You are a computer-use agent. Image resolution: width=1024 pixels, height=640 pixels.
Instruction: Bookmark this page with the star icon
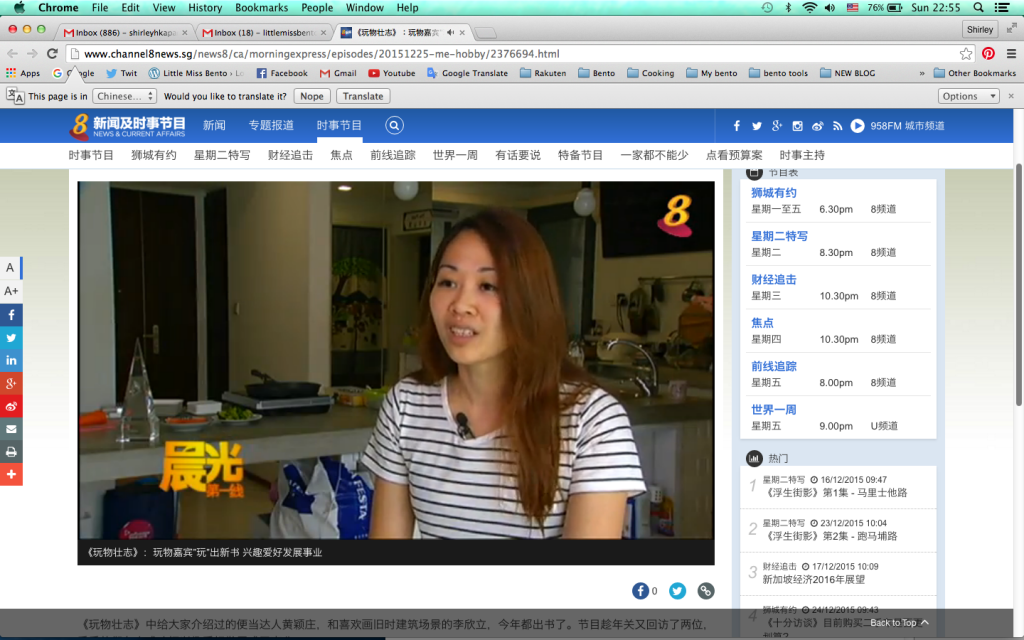965,54
